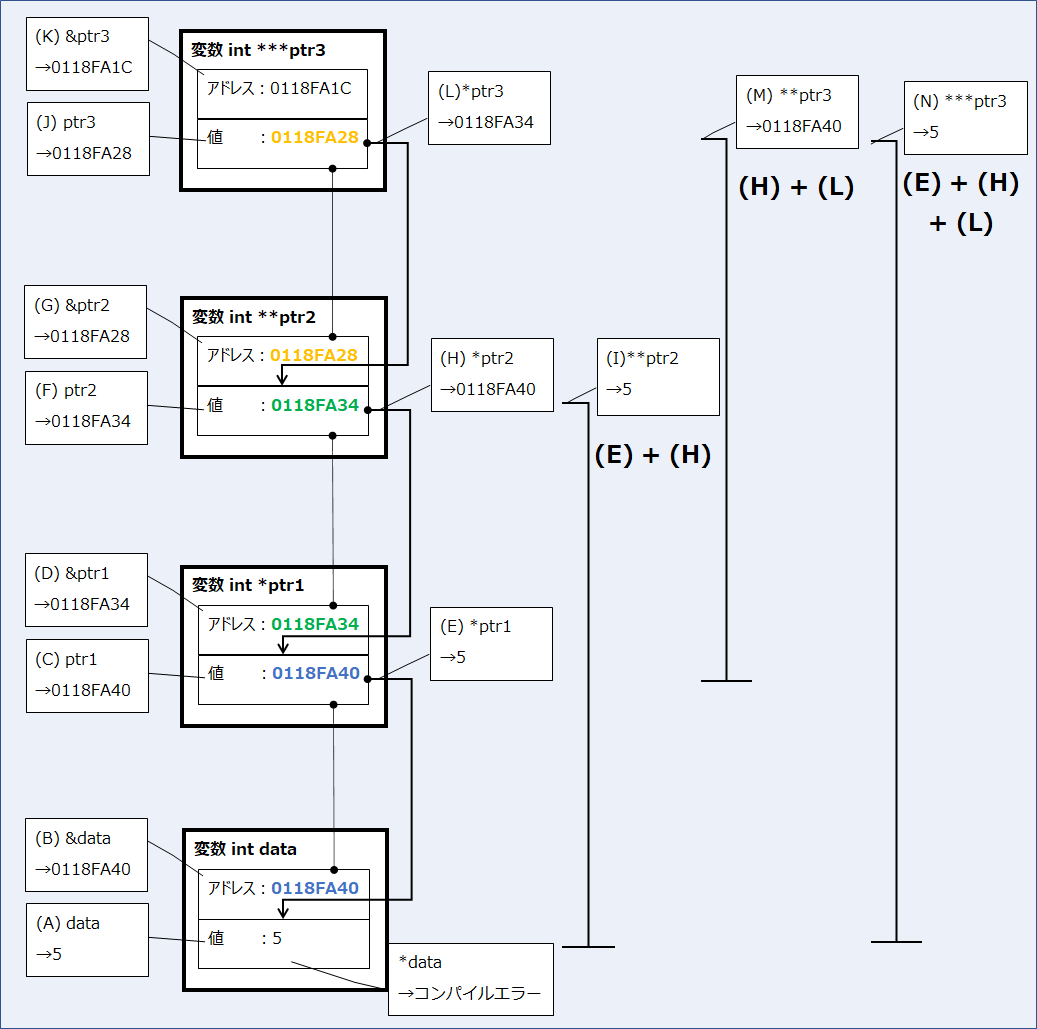Select ptr1 blue value 0118FA40
This screenshot has width=1037, height=1029.
click(316, 673)
